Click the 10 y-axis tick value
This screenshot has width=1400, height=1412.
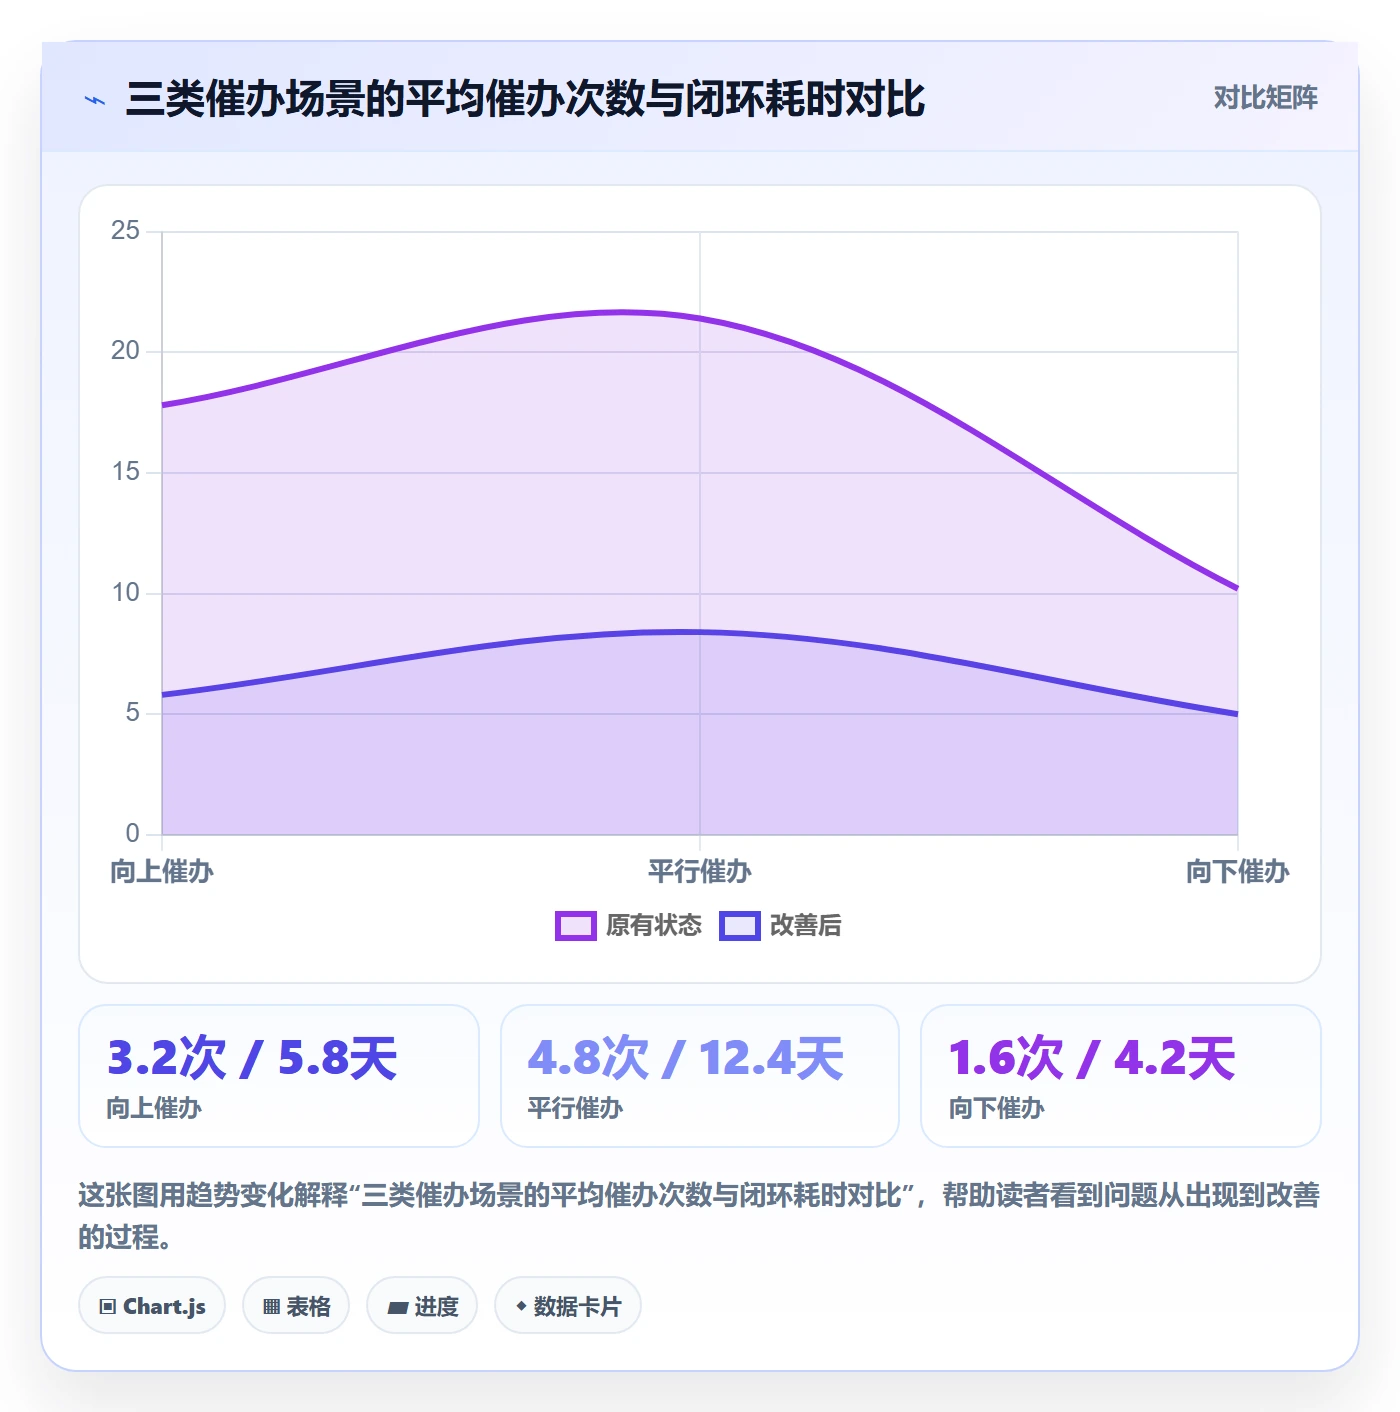point(125,593)
